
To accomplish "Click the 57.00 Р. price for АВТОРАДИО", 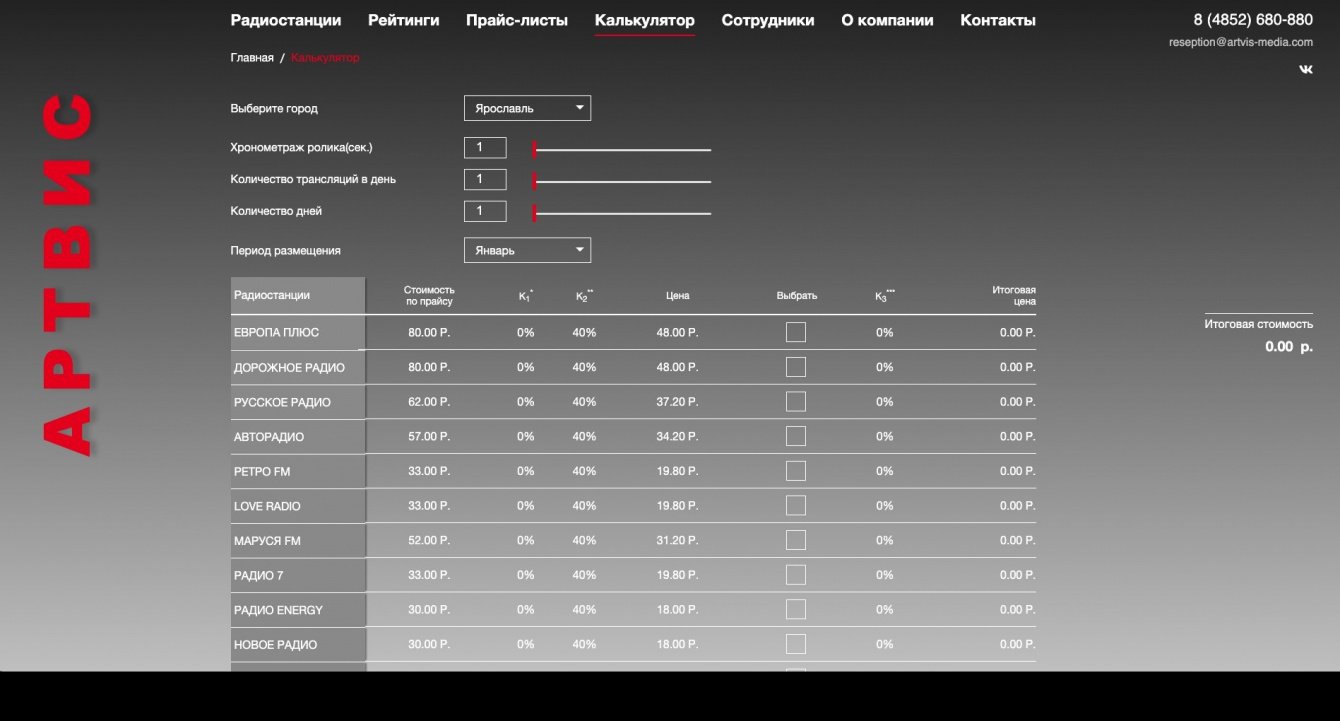I will 429,436.
